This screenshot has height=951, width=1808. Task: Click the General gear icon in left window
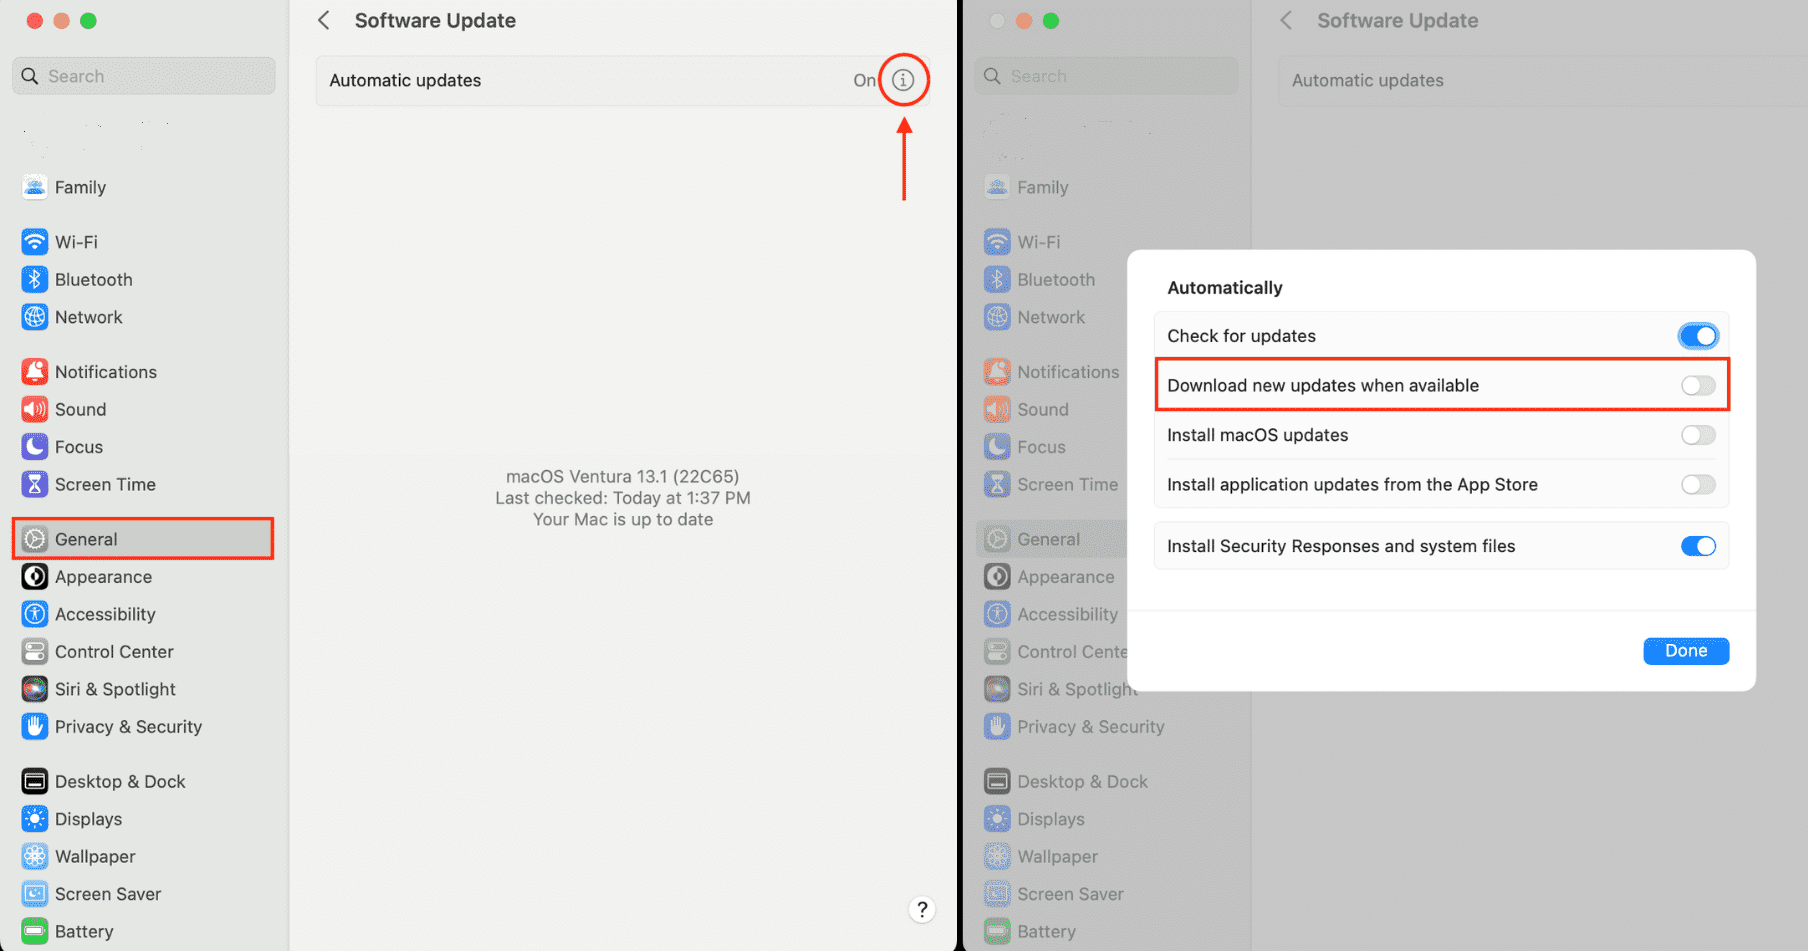(35, 539)
